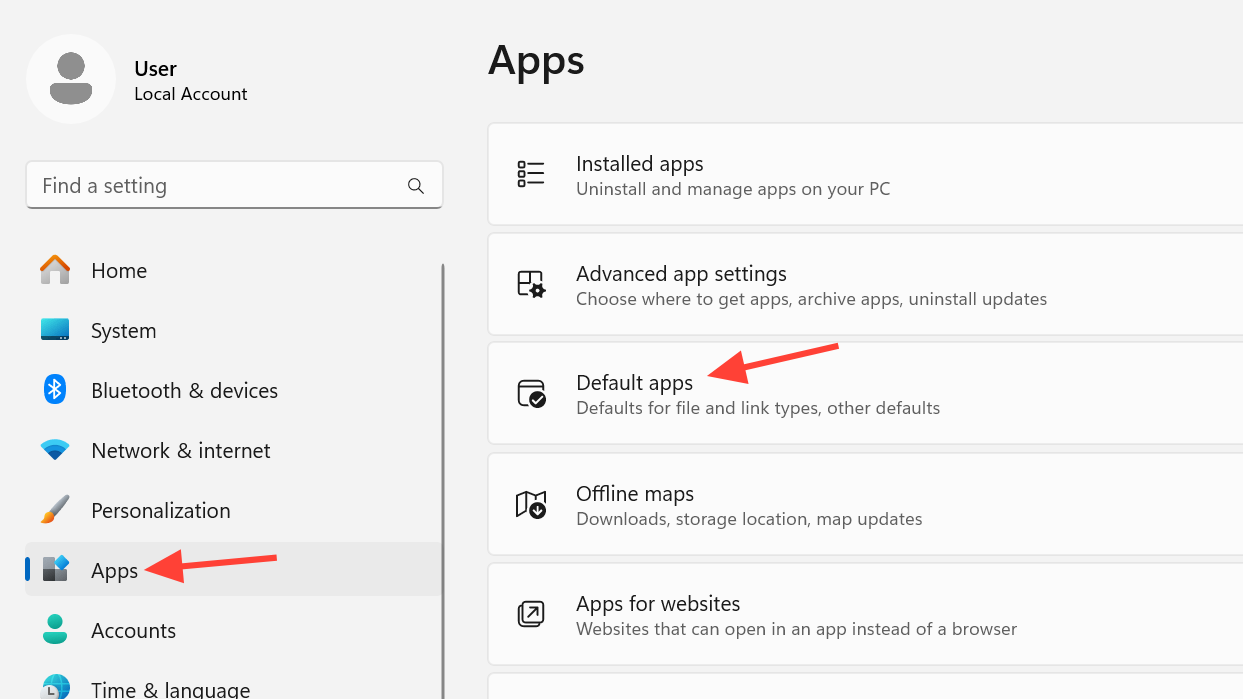Click the Offline maps download icon
The image size is (1243, 699).
point(531,504)
